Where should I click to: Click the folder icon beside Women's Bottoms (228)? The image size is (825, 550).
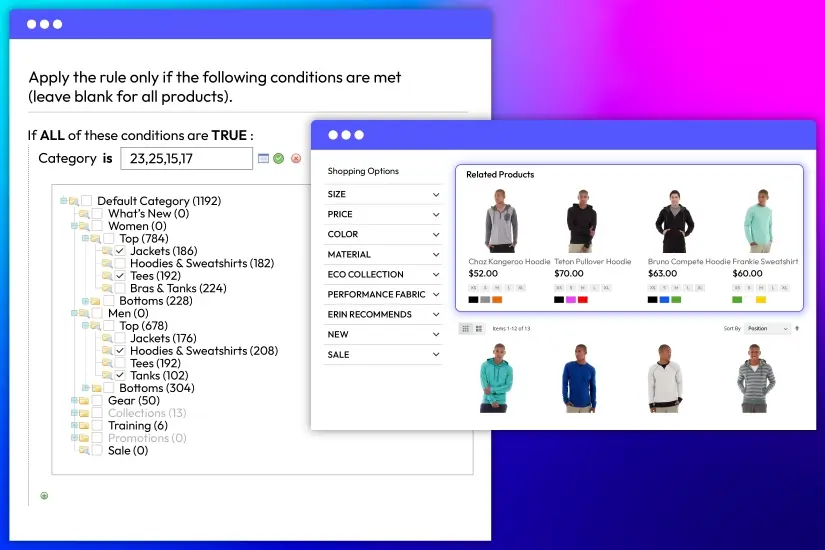95,301
